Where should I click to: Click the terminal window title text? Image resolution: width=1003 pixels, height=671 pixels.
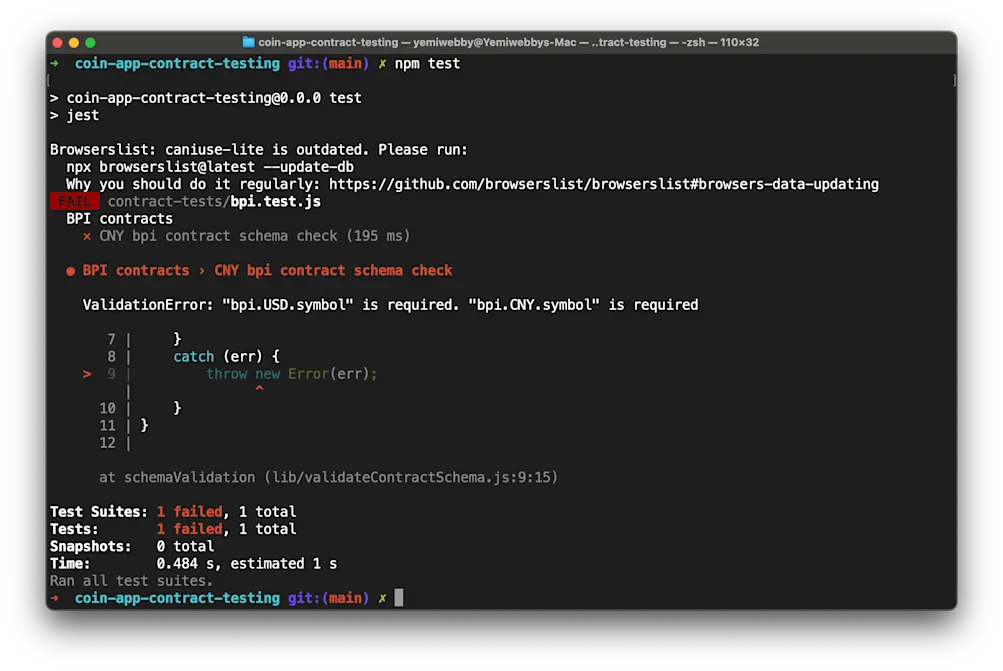point(509,42)
